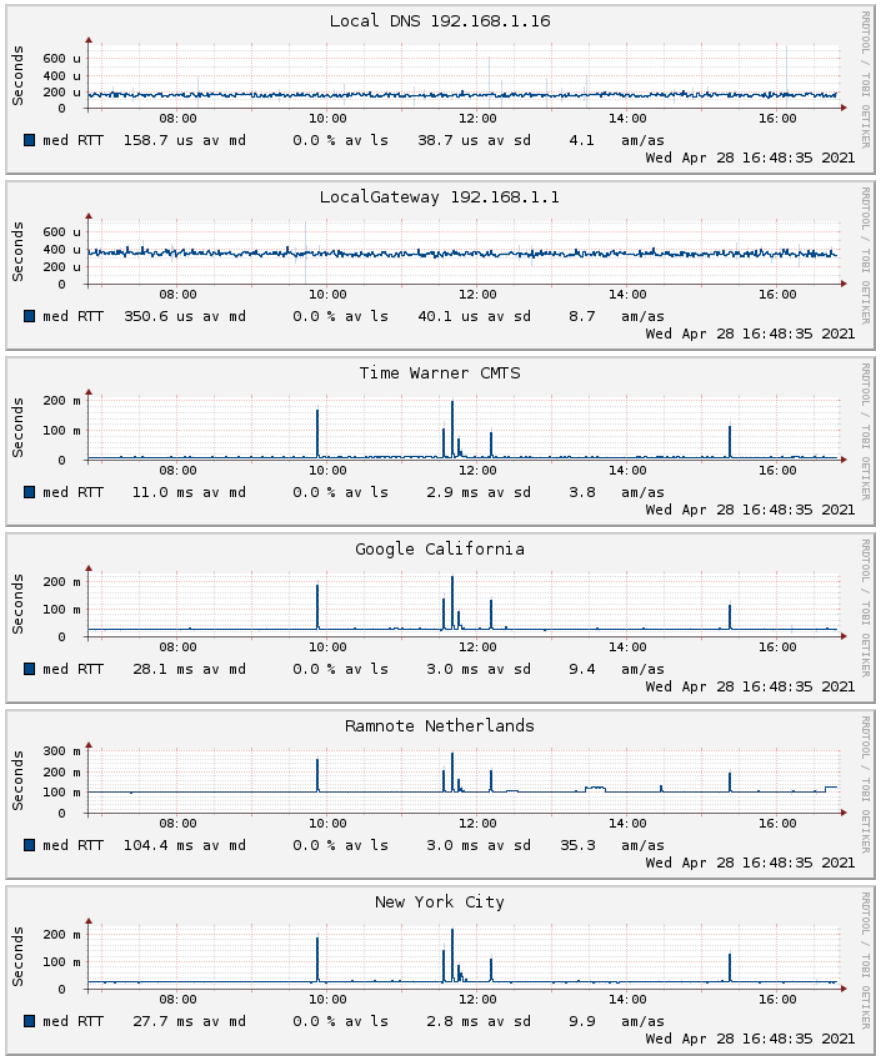
Task: Open the Ramnote Netherlands latency graph
Action: [x=440, y=790]
